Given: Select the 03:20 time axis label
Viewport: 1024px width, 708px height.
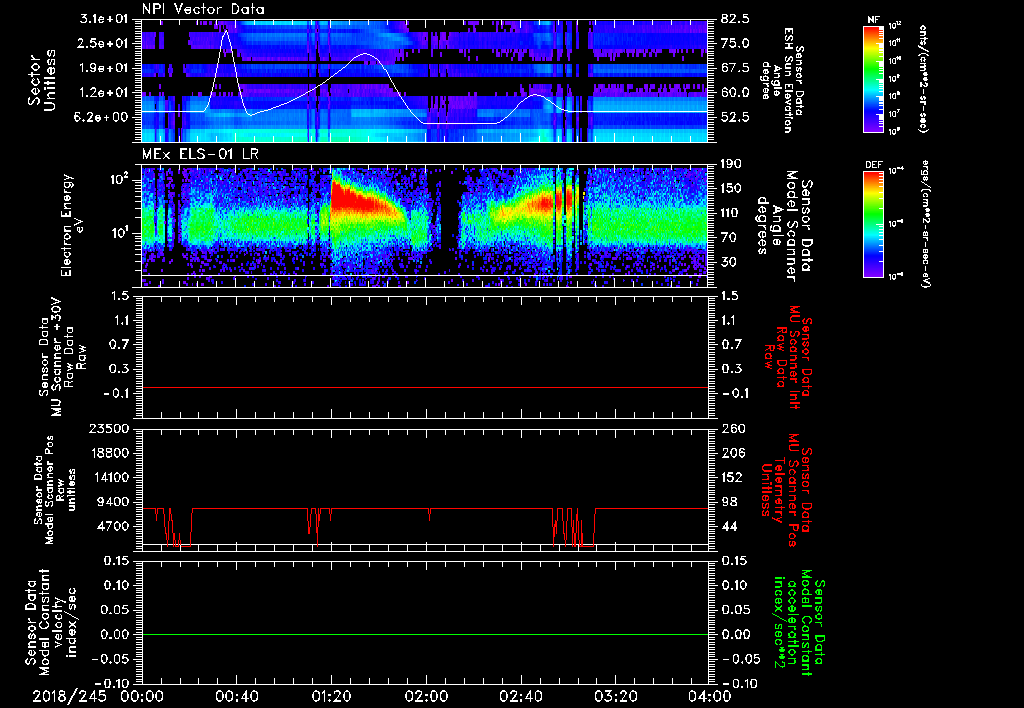Looking at the screenshot, I should (616, 695).
